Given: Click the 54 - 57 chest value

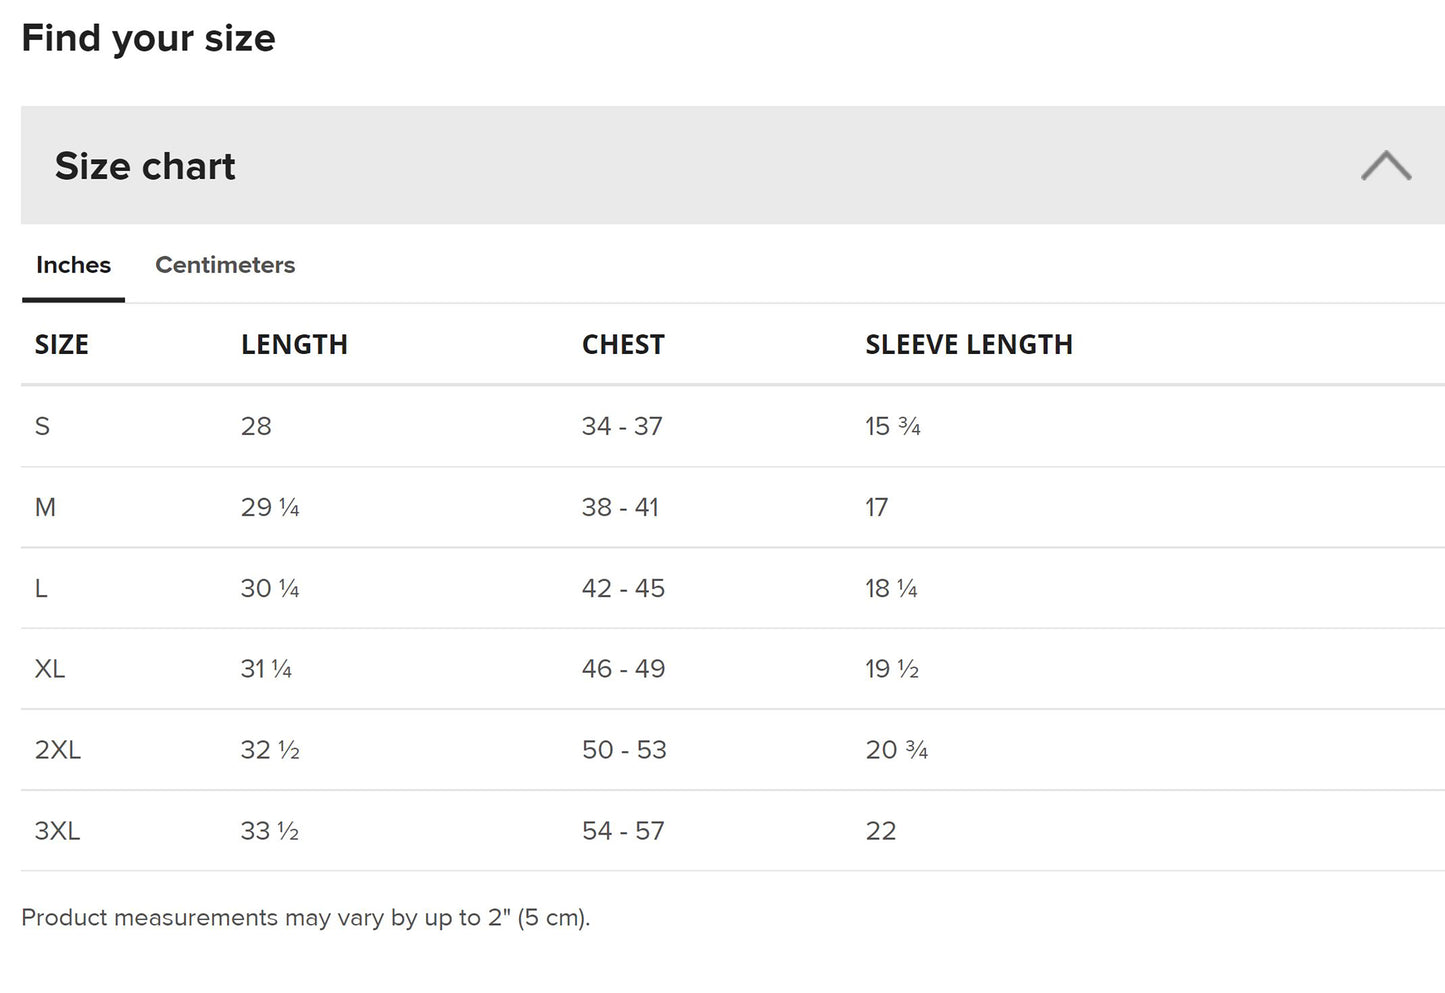Looking at the screenshot, I should tap(623, 831).
